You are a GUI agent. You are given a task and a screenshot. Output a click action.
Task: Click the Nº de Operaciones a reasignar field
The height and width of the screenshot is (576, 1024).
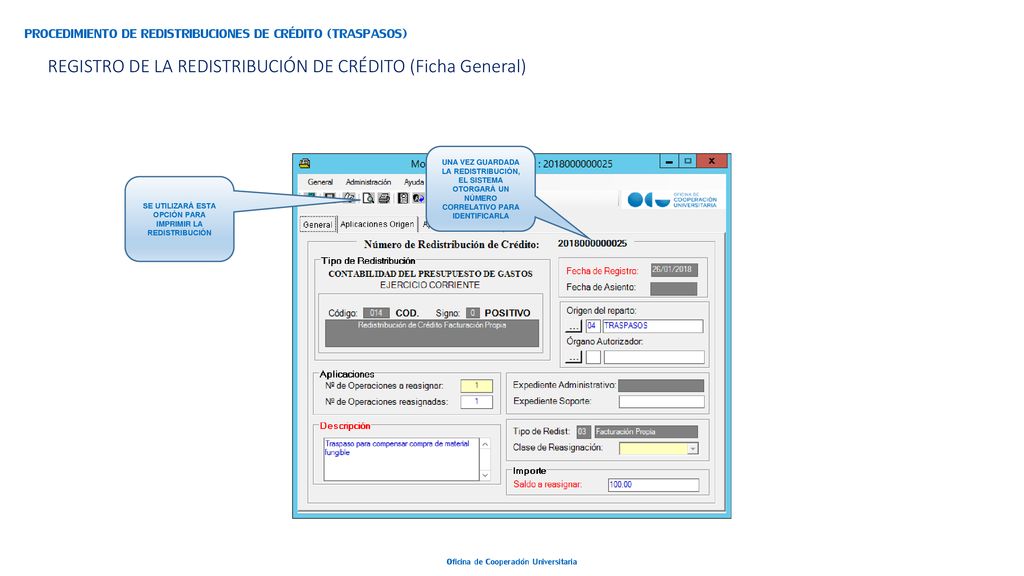476,386
